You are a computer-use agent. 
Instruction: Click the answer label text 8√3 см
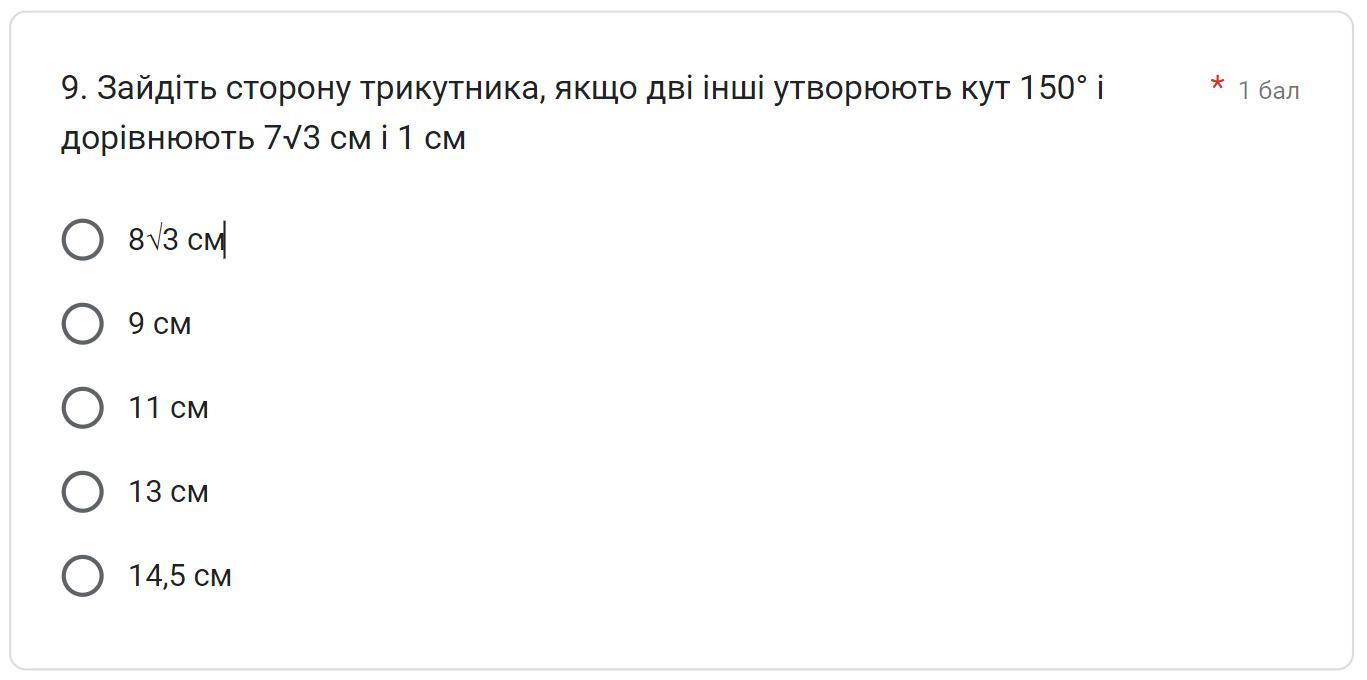[x=176, y=240]
